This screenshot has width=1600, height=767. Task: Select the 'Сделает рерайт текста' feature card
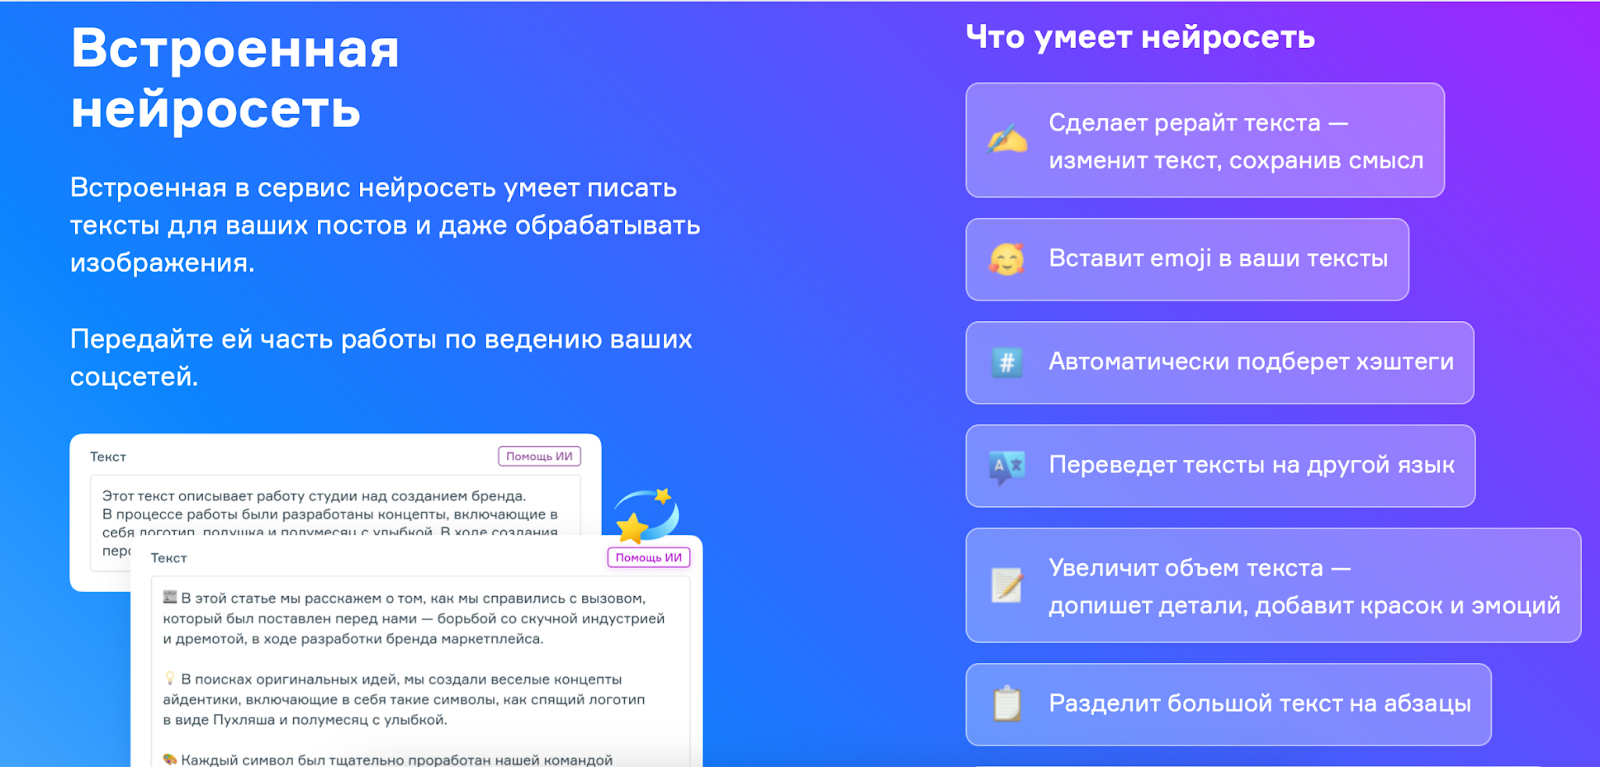(1205, 140)
